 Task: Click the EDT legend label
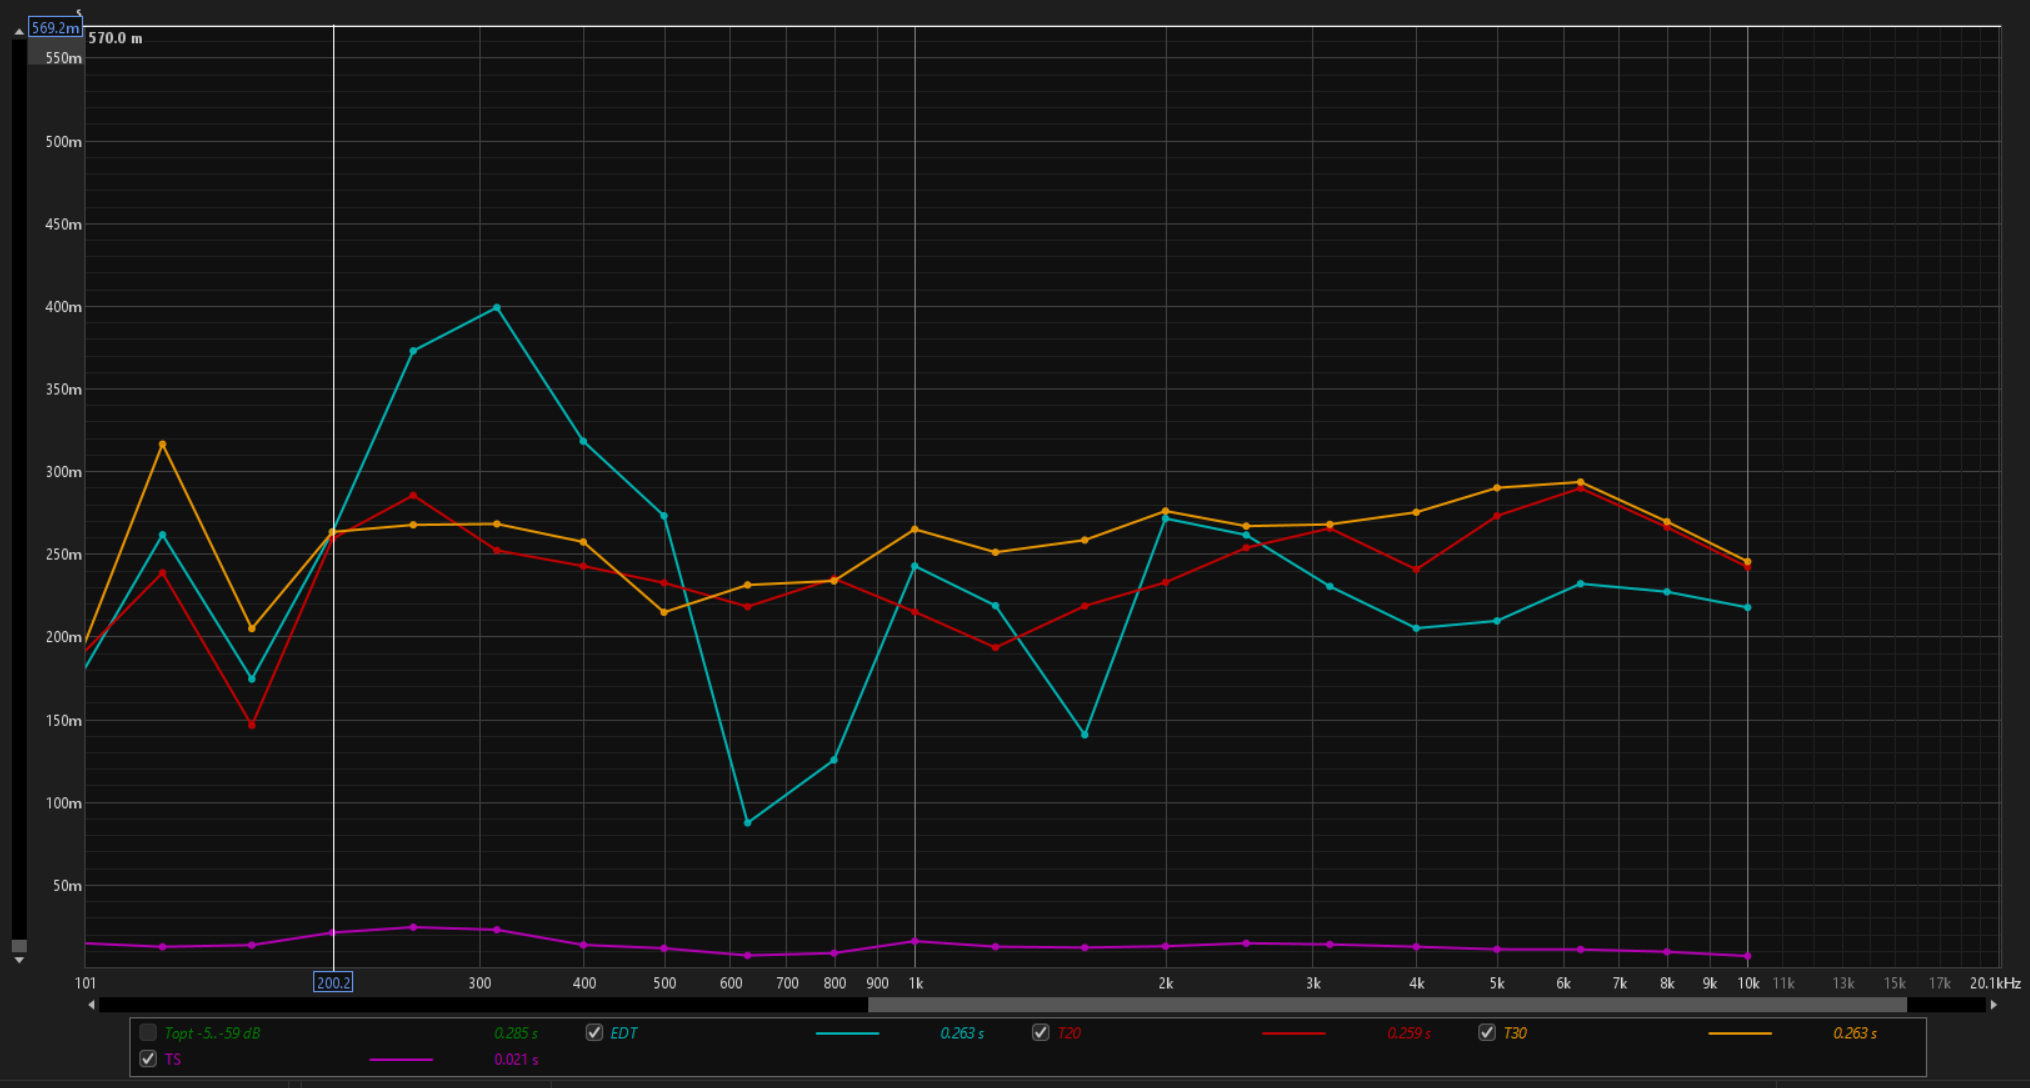coord(624,1033)
